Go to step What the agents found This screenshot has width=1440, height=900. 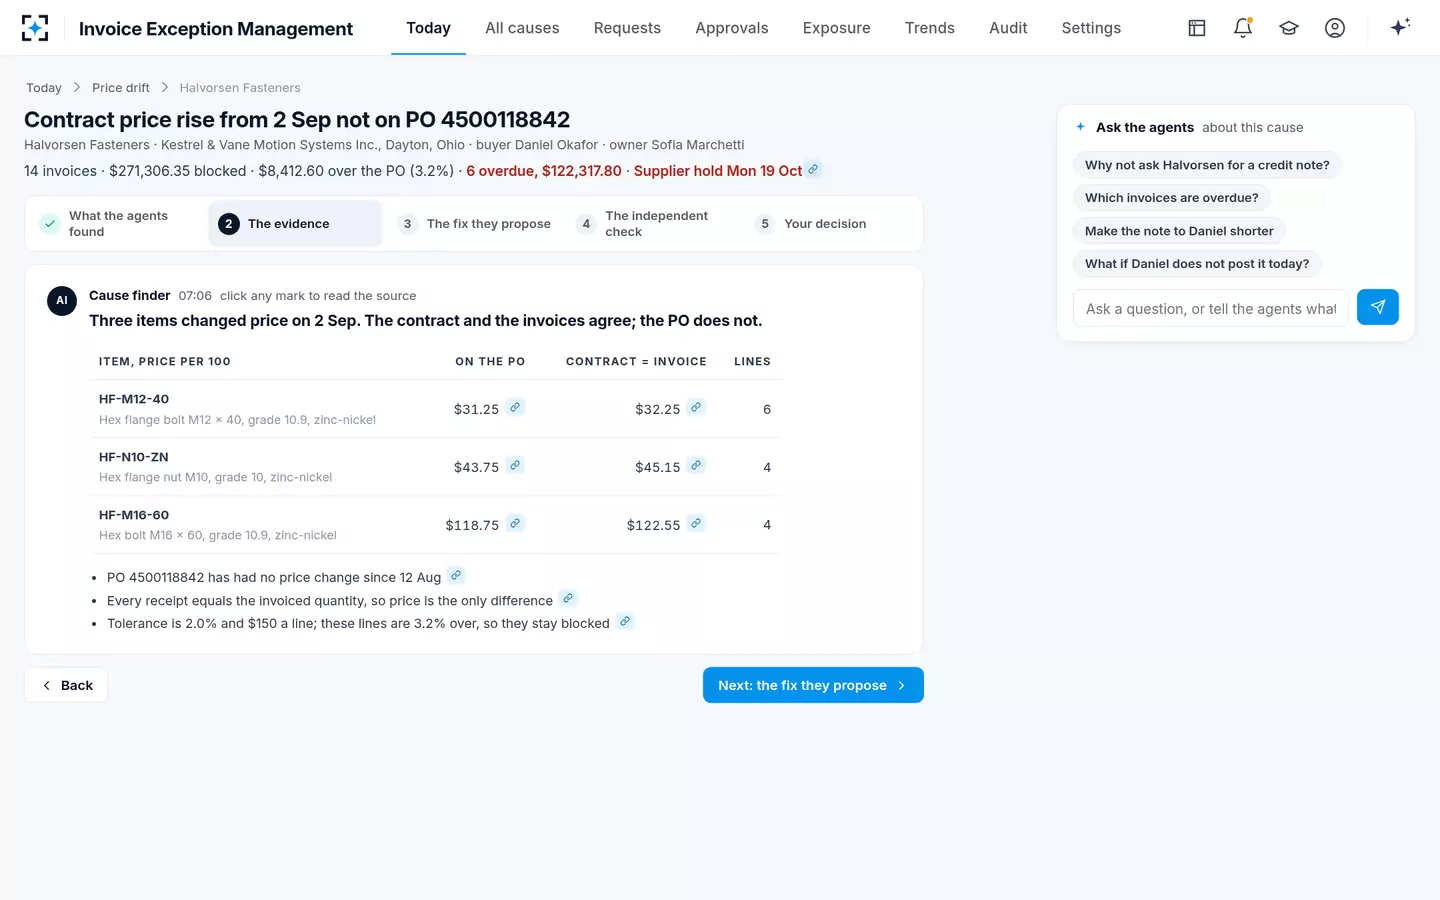point(117,224)
